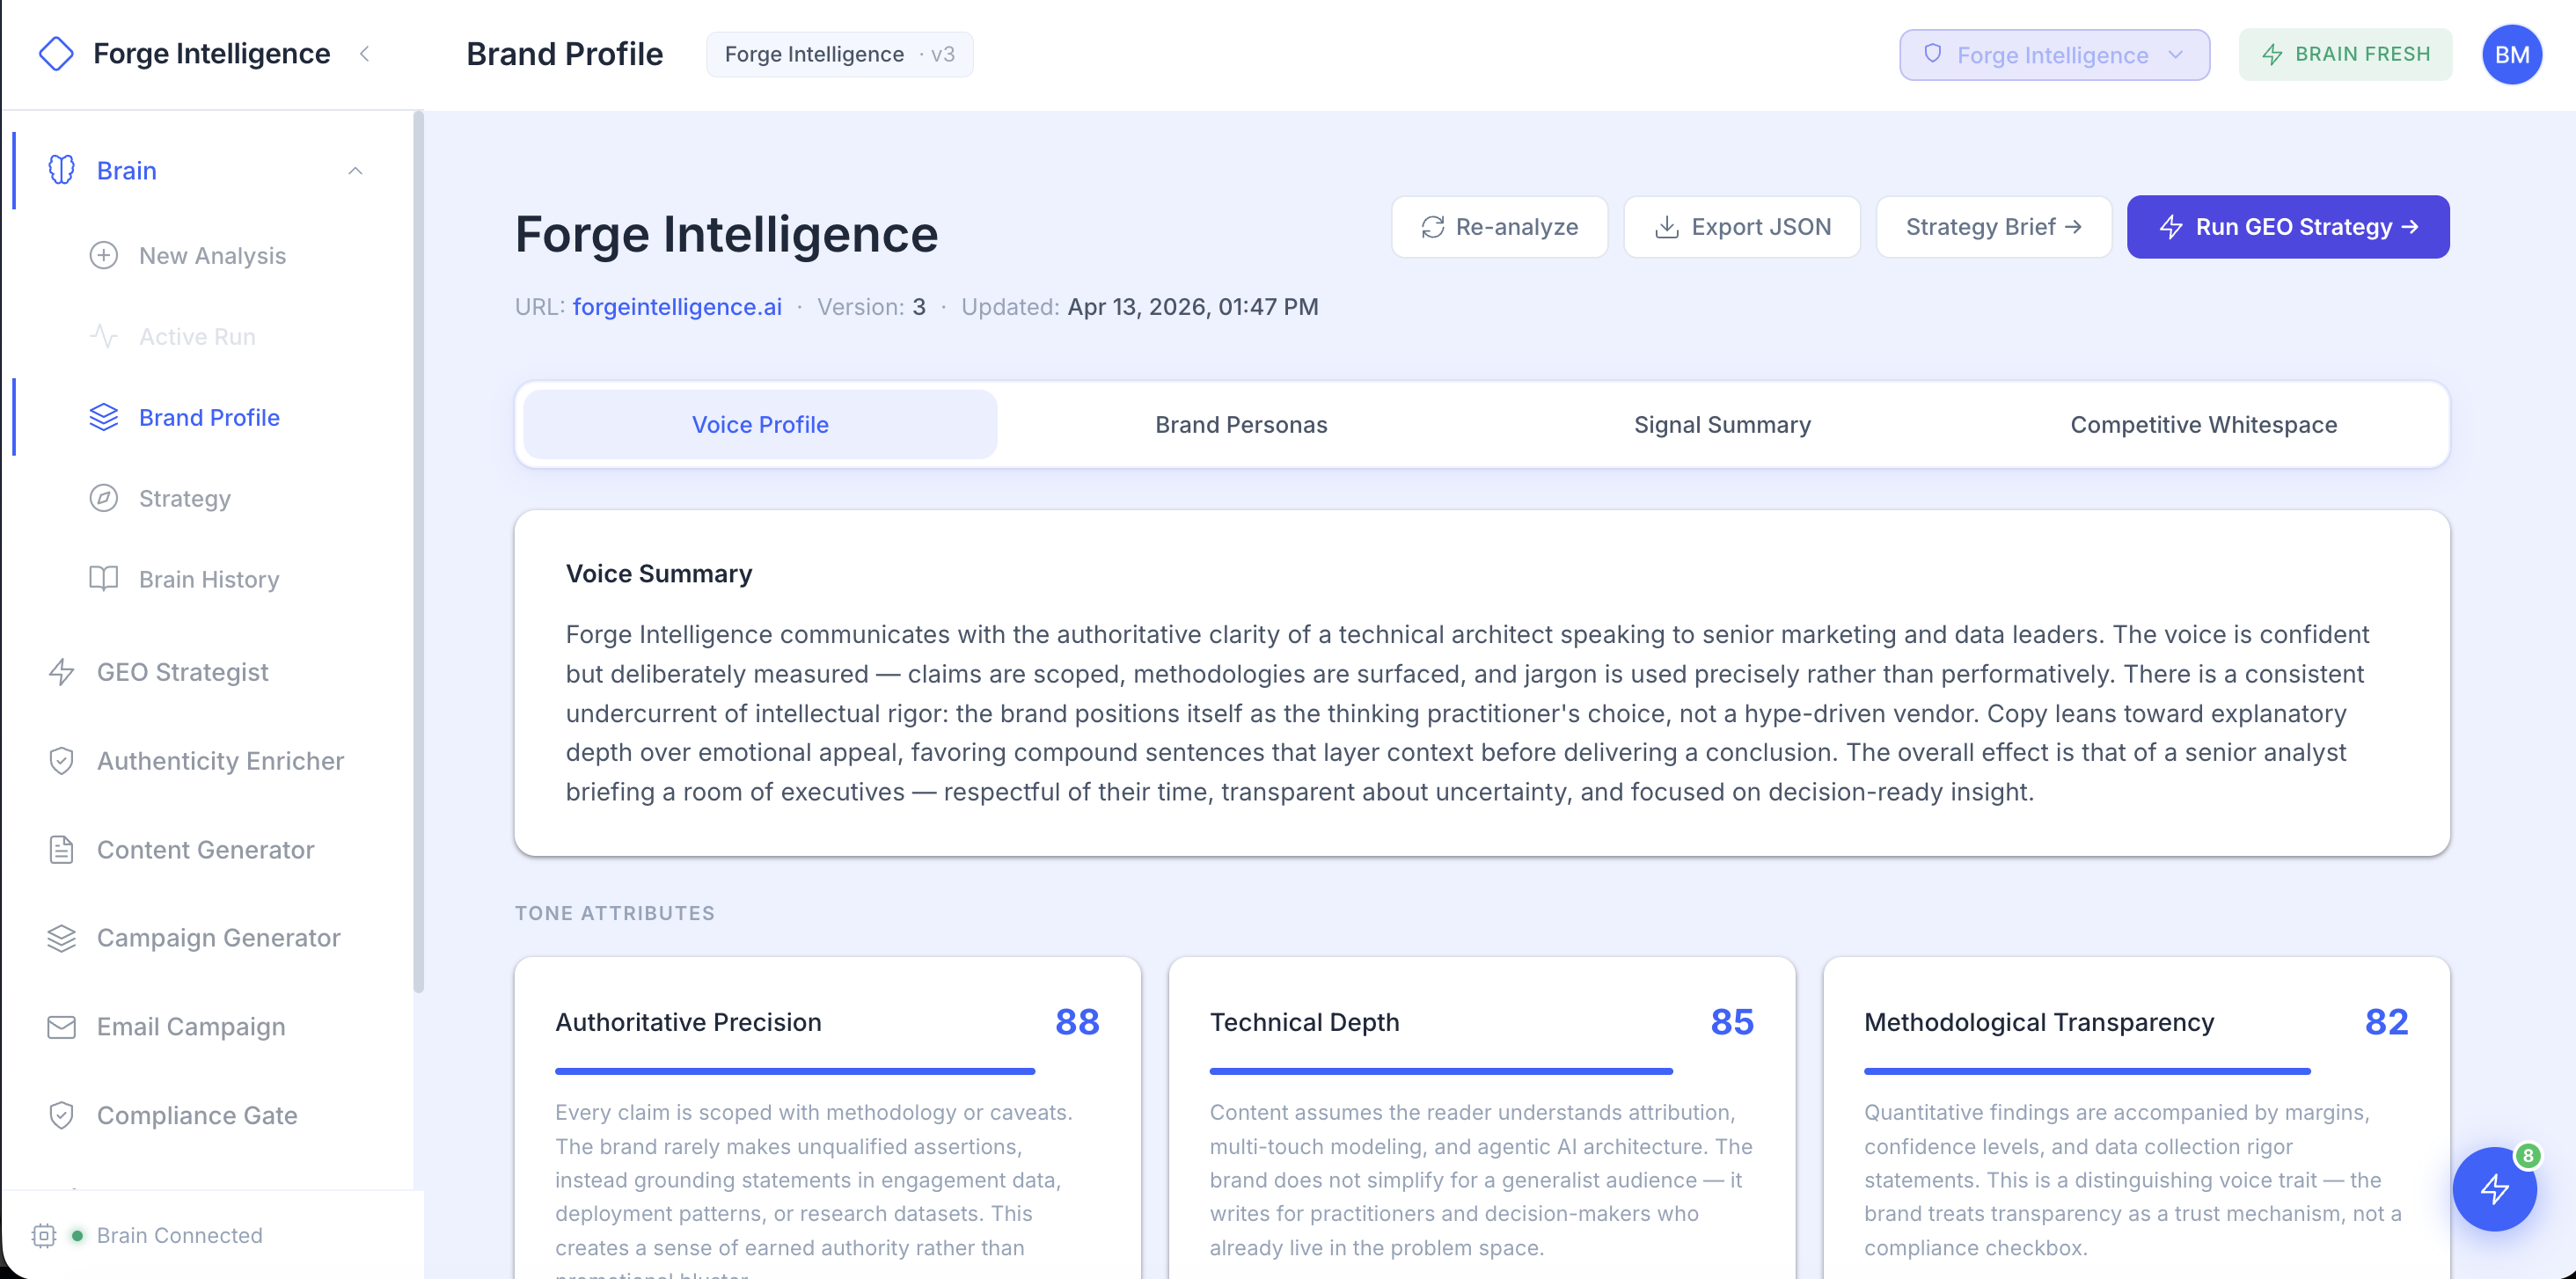Open the Campaign Generator layers icon

[x=61, y=938]
